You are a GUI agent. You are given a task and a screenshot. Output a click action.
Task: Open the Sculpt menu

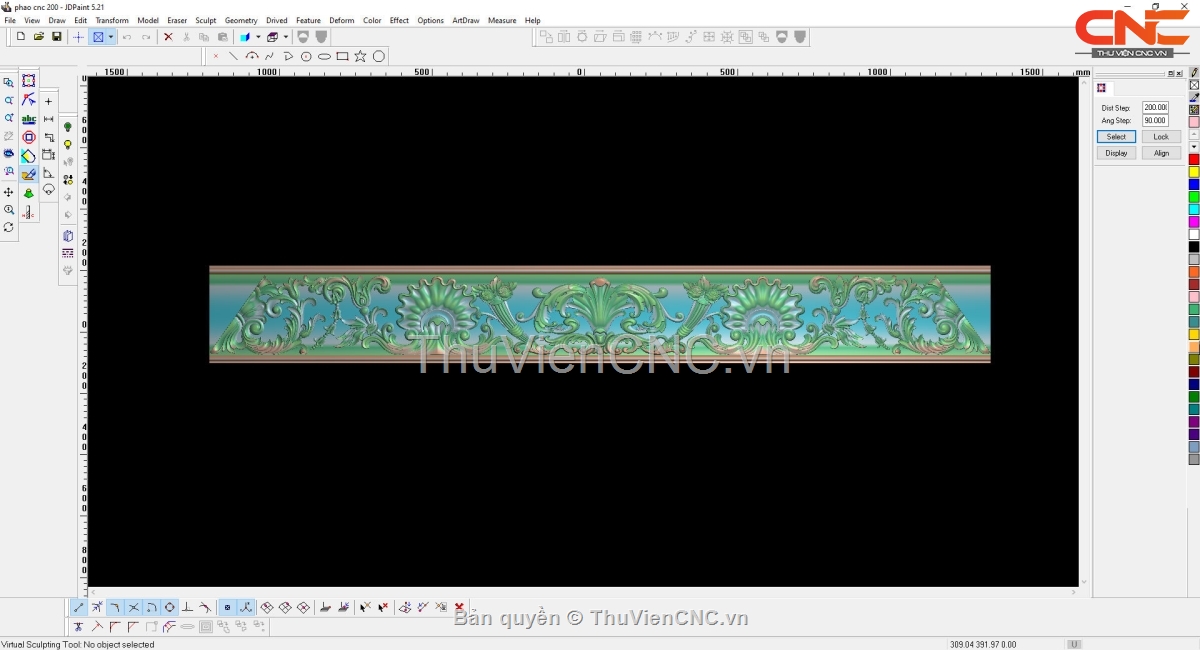coord(206,20)
